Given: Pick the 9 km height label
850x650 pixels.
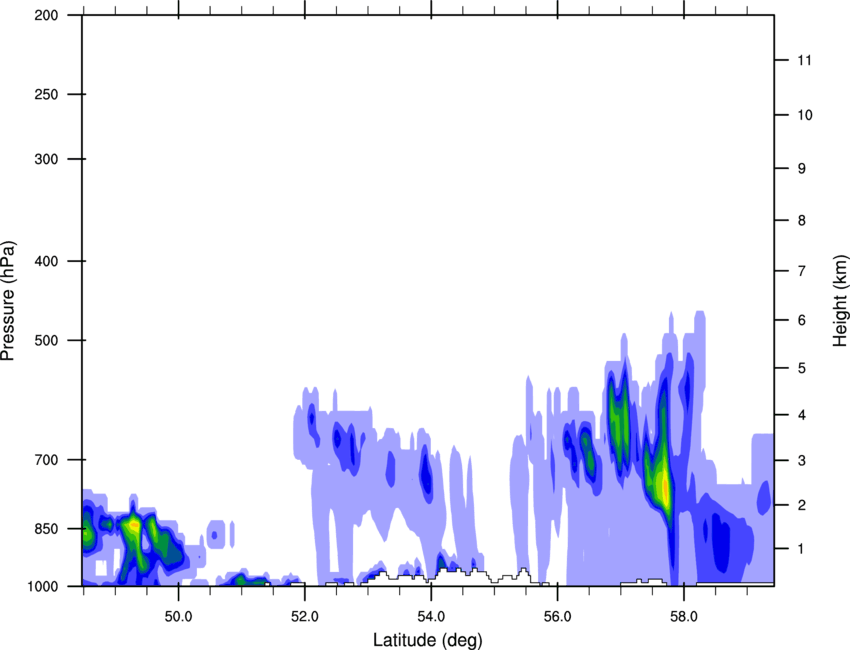Looking at the screenshot, I should 802,169.
